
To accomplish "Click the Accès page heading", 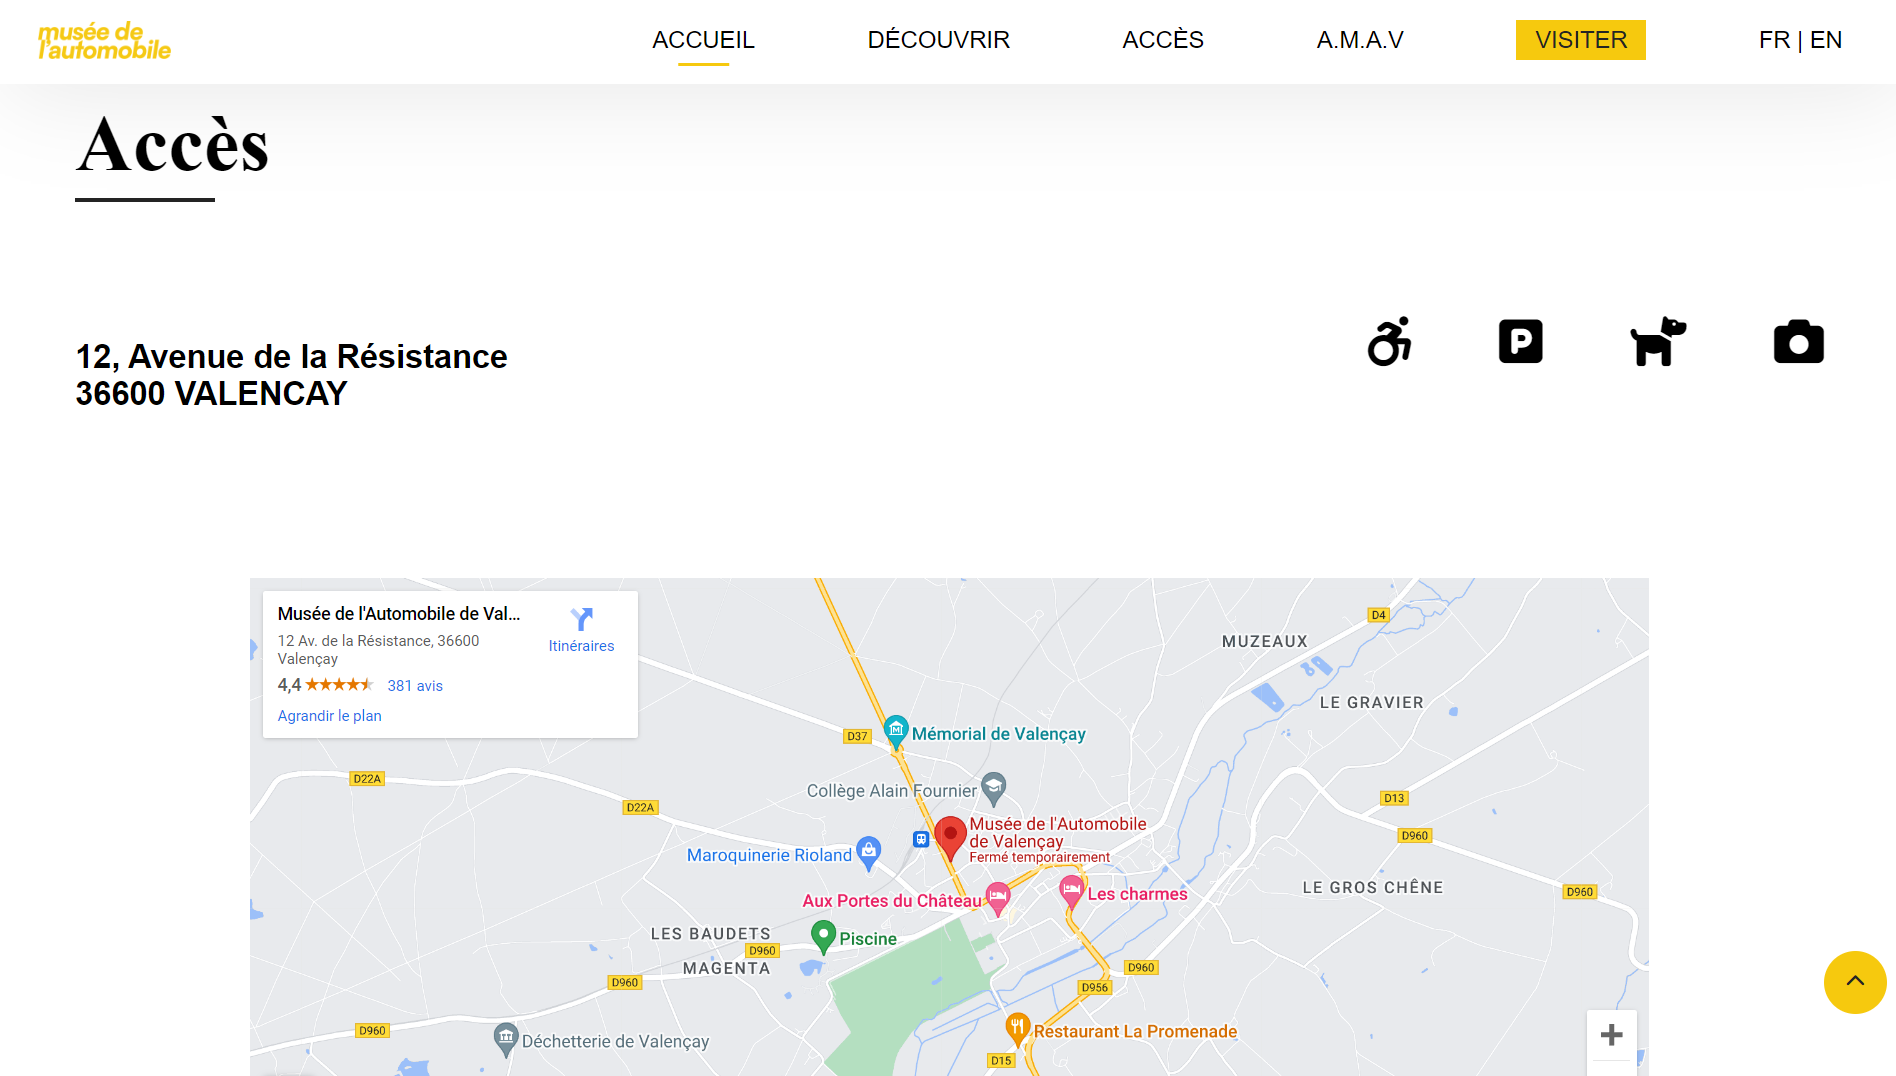I will (x=173, y=146).
